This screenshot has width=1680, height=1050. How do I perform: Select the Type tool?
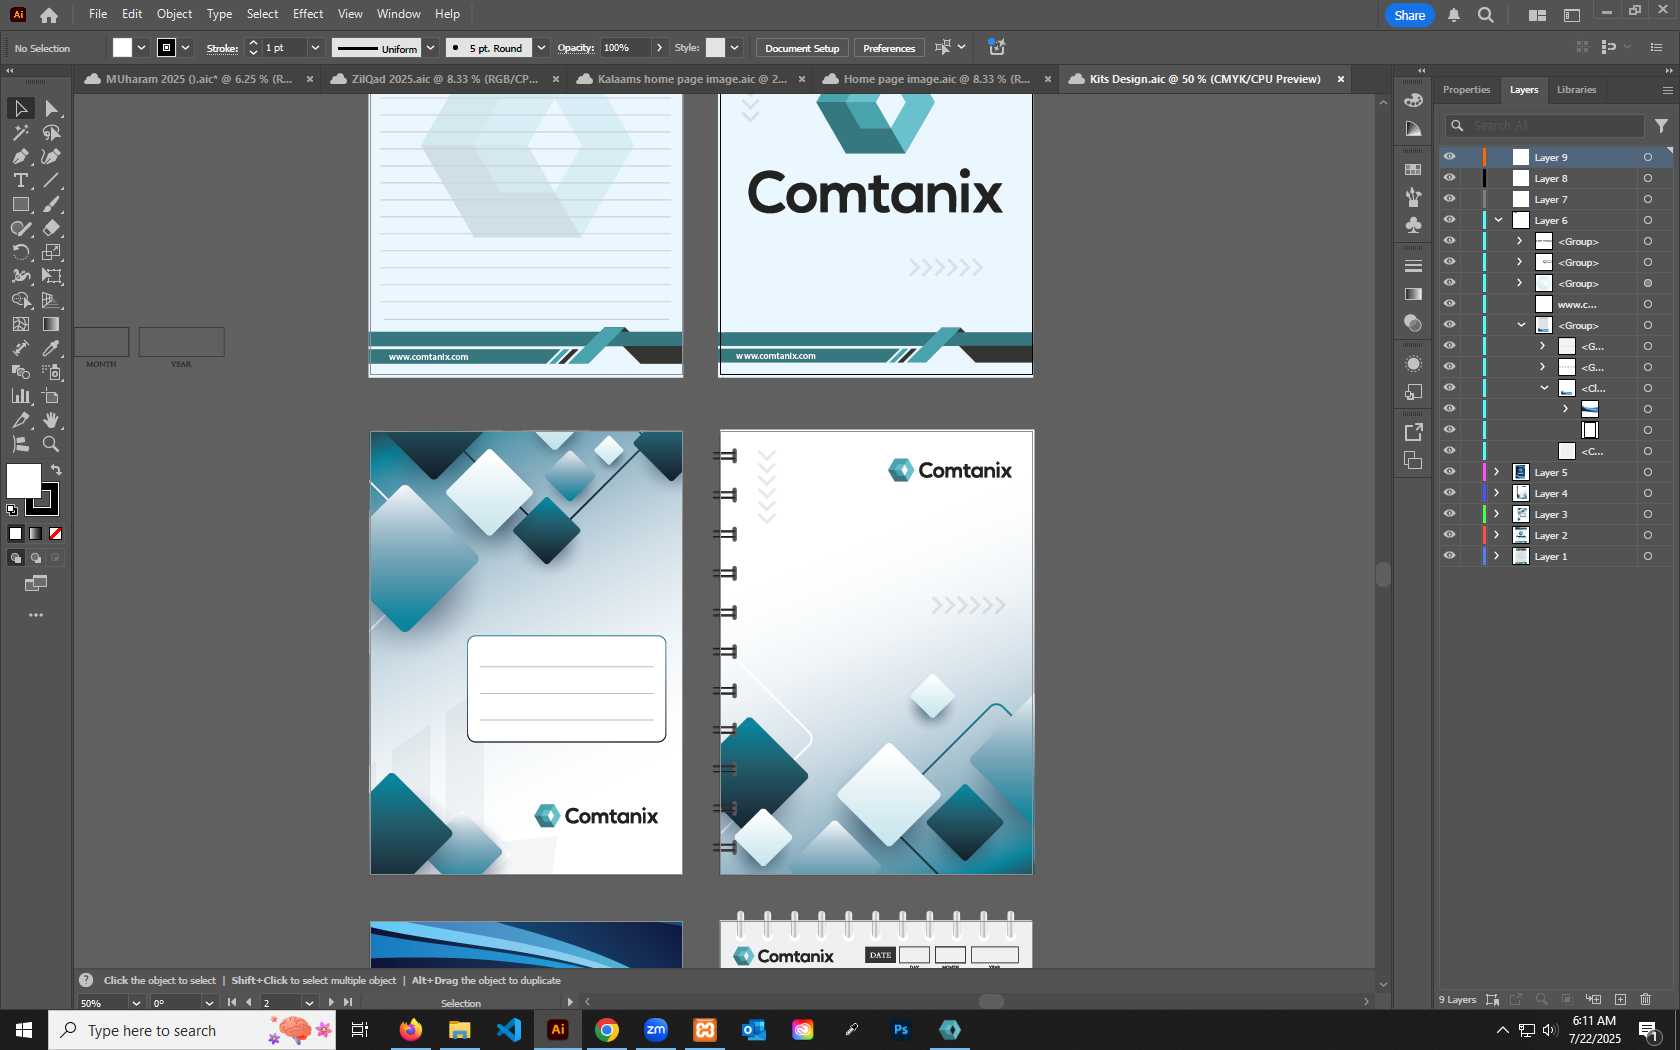(20, 180)
